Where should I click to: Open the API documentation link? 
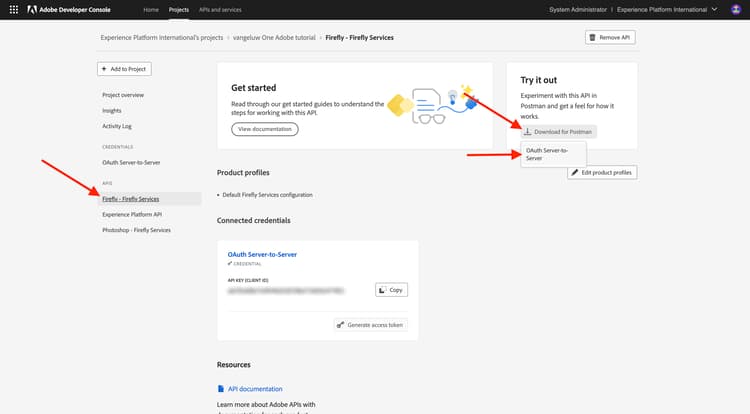click(x=255, y=389)
